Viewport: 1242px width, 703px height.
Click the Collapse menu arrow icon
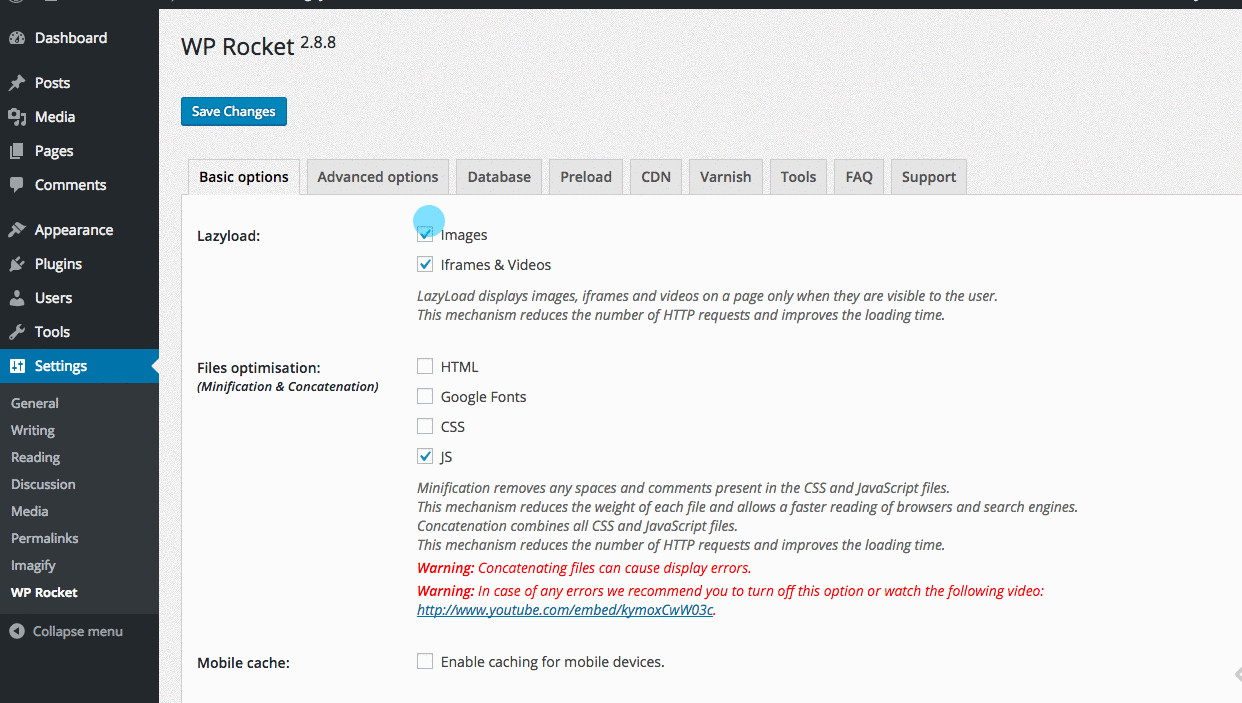click(17, 631)
